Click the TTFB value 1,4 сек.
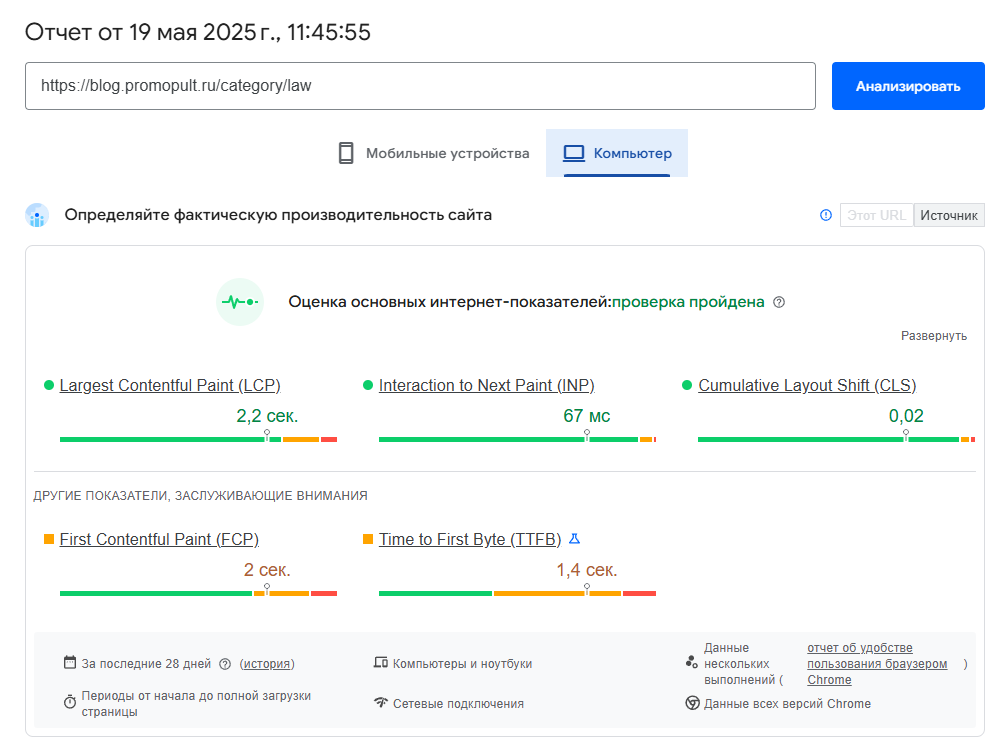1005x747 pixels. pyautogui.click(x=586, y=570)
